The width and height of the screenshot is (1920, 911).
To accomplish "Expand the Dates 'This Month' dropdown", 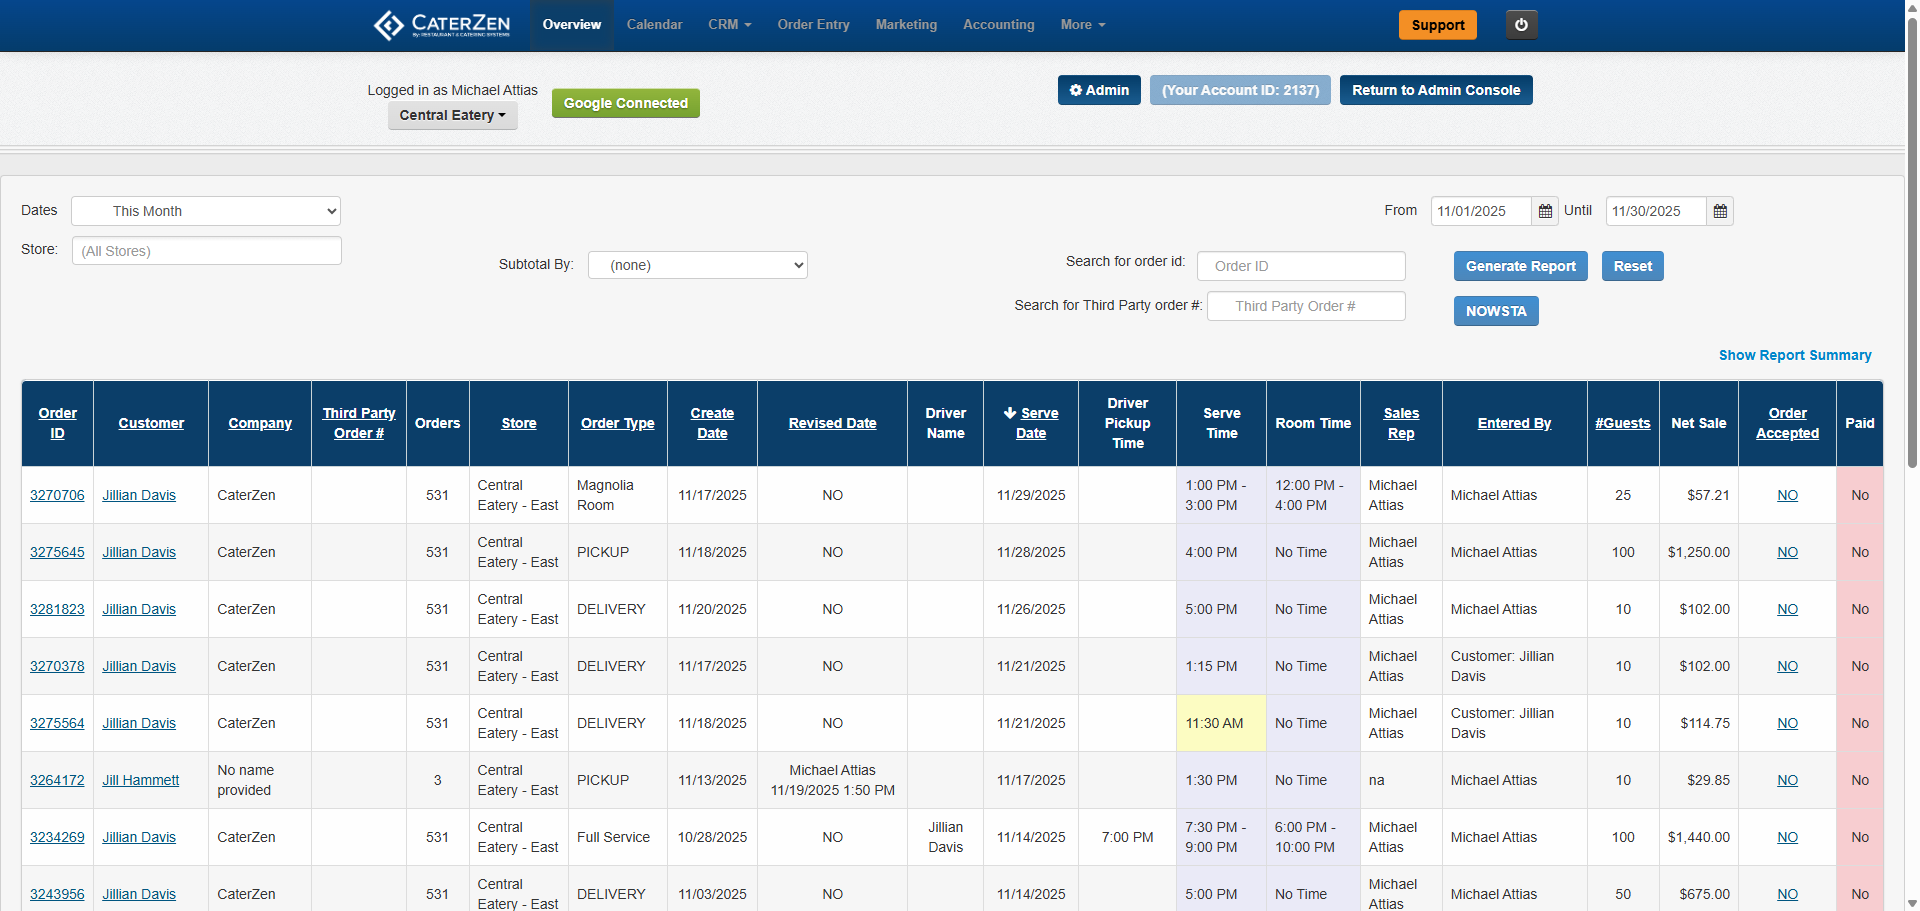I will coord(206,211).
